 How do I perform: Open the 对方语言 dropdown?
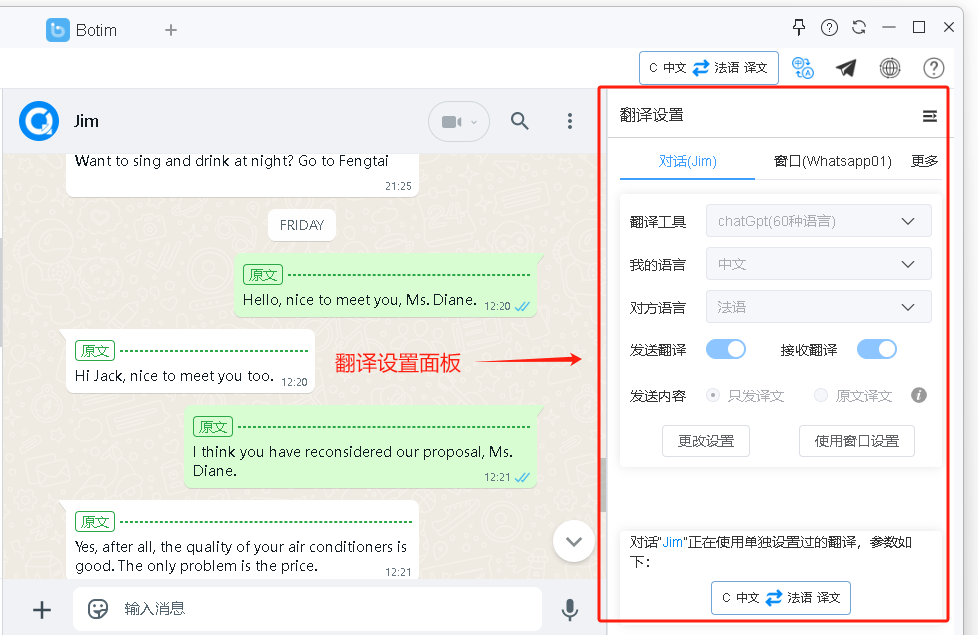pyautogui.click(x=818, y=307)
